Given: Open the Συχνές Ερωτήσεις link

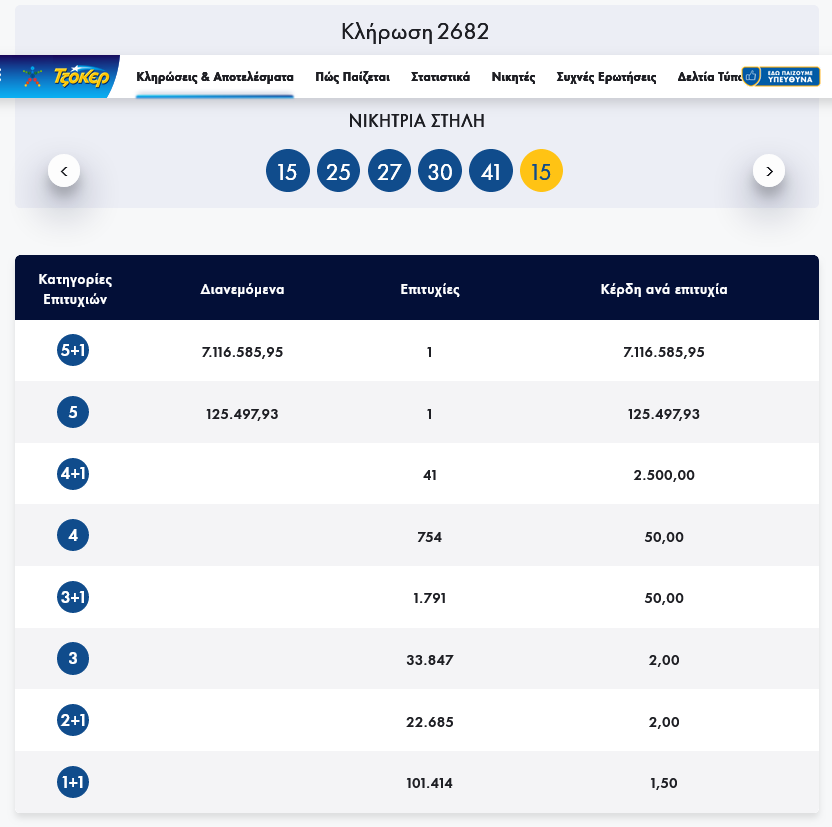Looking at the screenshot, I should (x=606, y=77).
